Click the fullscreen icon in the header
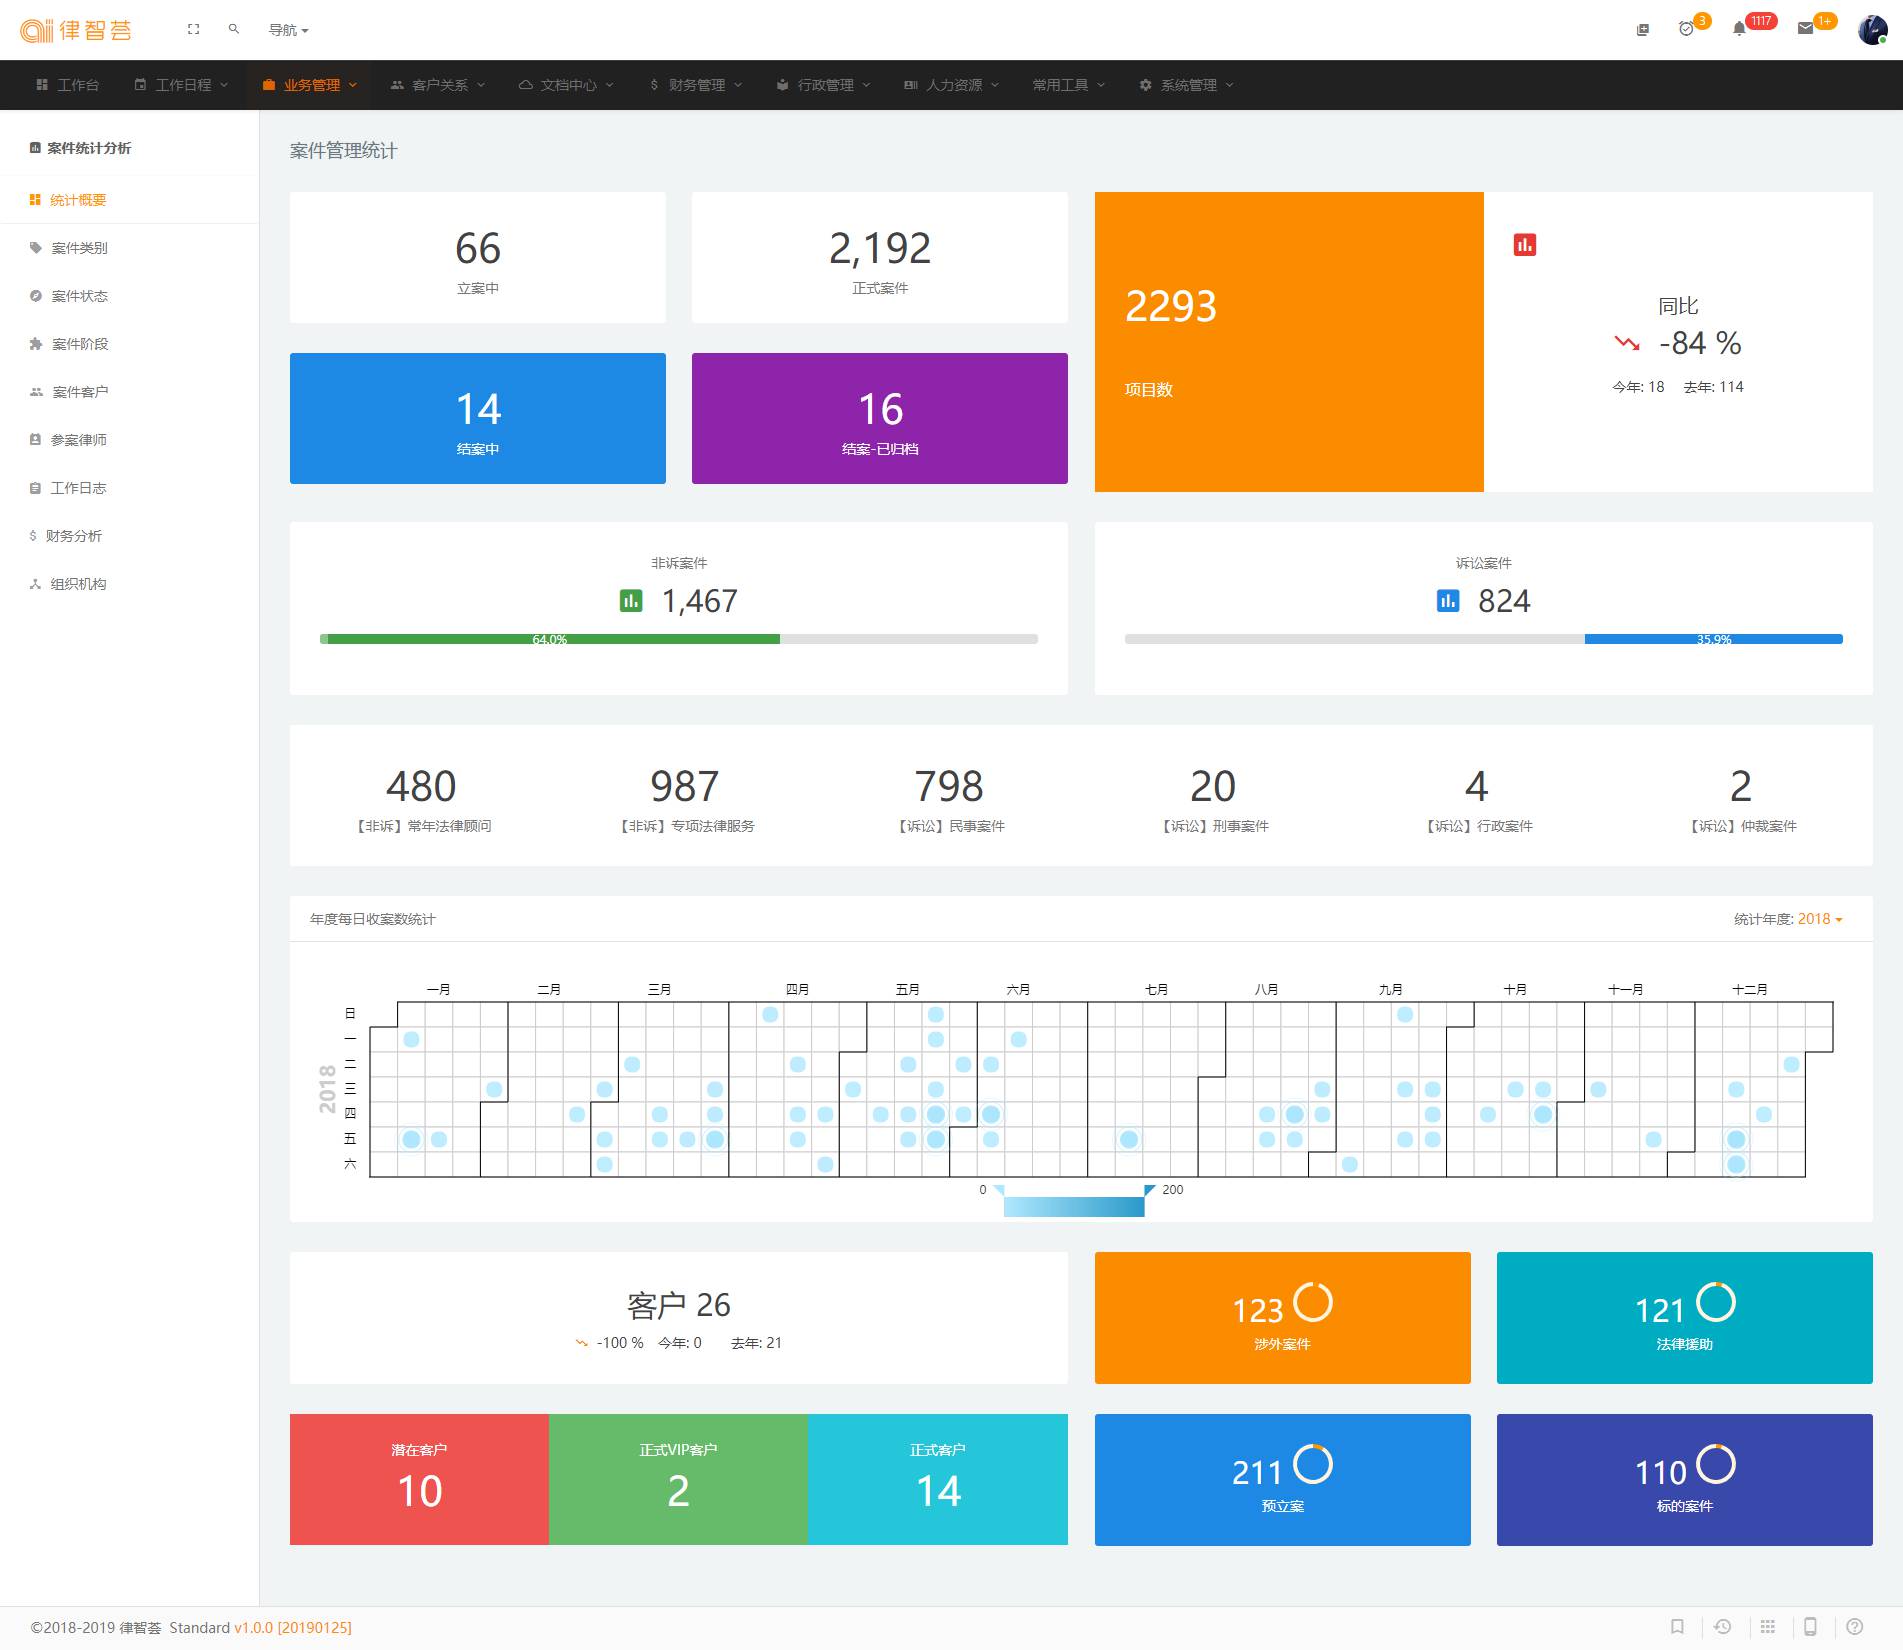 pos(193,30)
